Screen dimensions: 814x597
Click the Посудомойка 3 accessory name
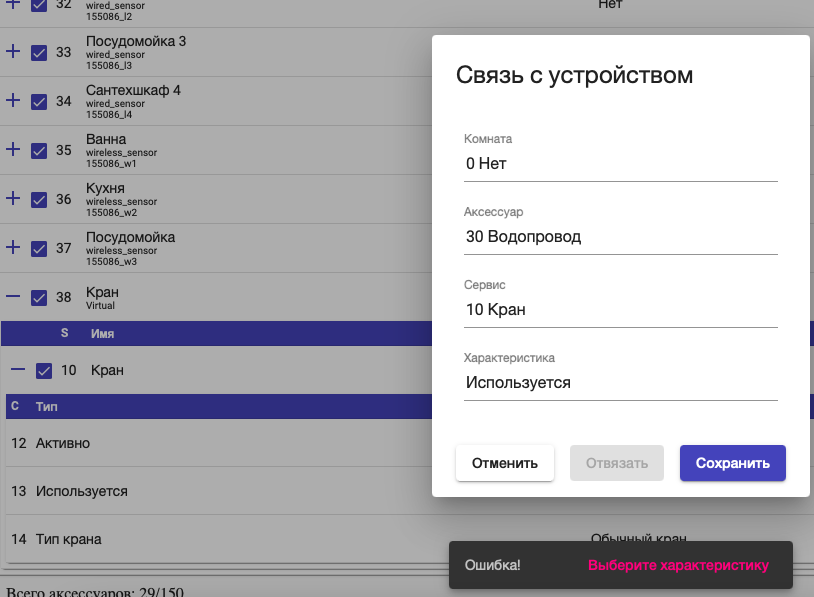135,41
